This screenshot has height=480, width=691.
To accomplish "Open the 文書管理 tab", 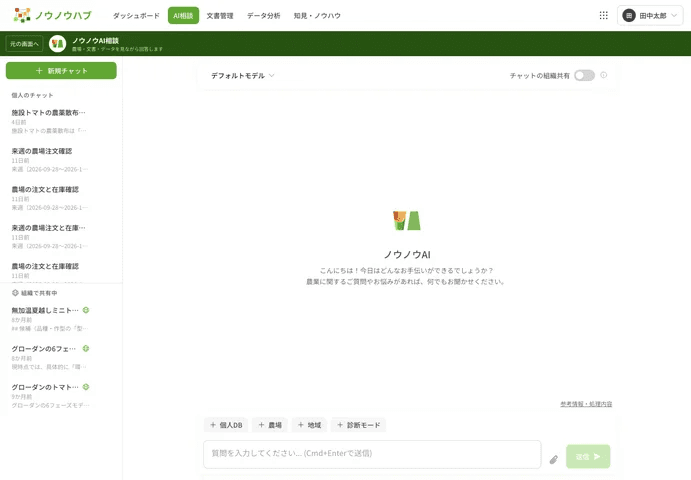I will click(220, 16).
